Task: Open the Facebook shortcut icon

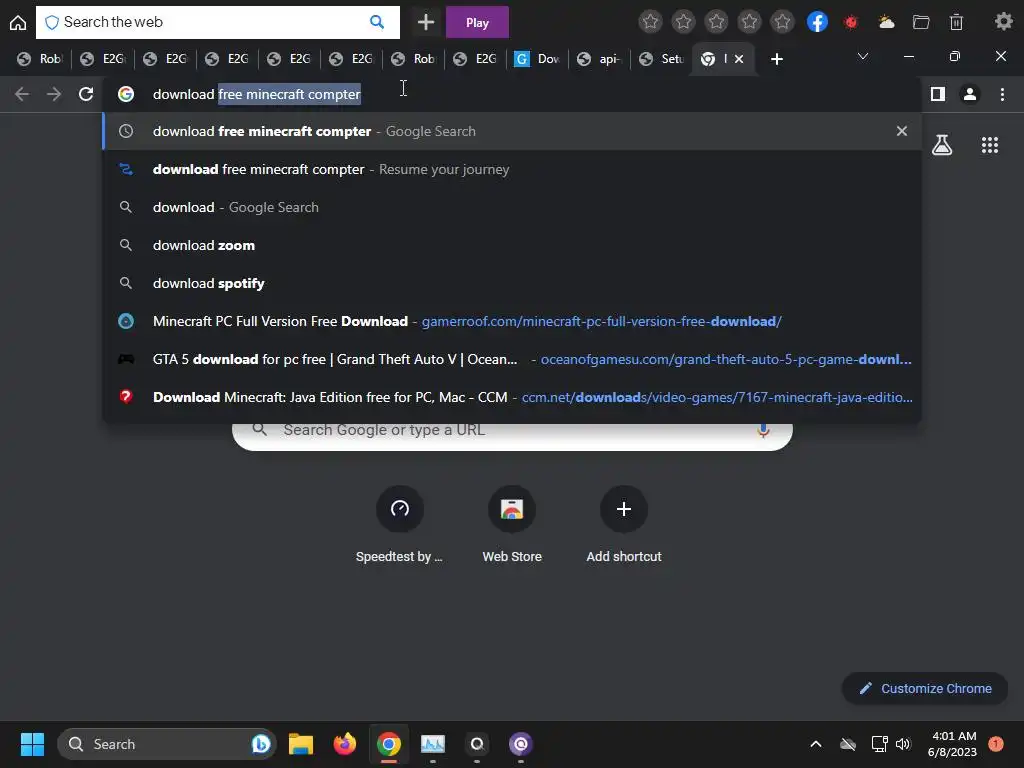Action: pos(817,22)
